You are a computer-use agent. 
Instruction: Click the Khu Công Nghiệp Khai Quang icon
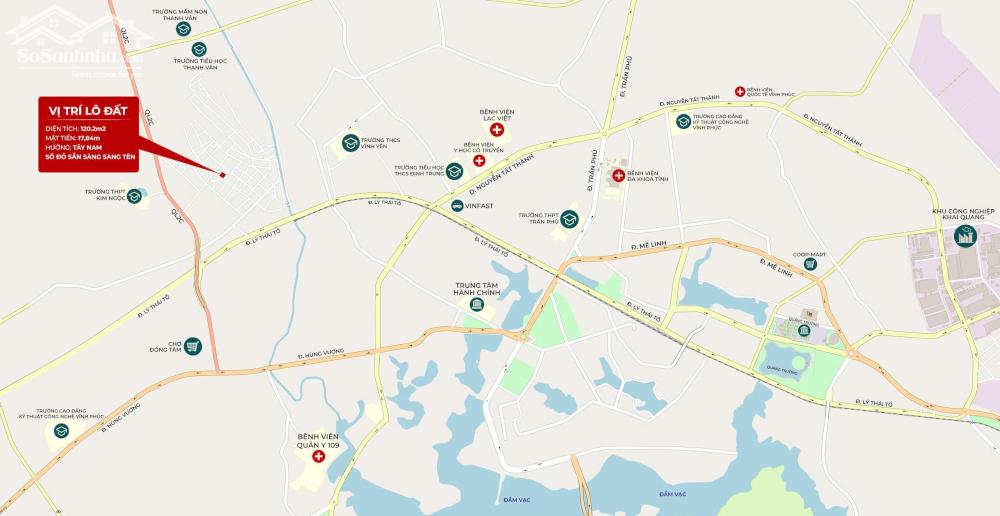(x=965, y=236)
